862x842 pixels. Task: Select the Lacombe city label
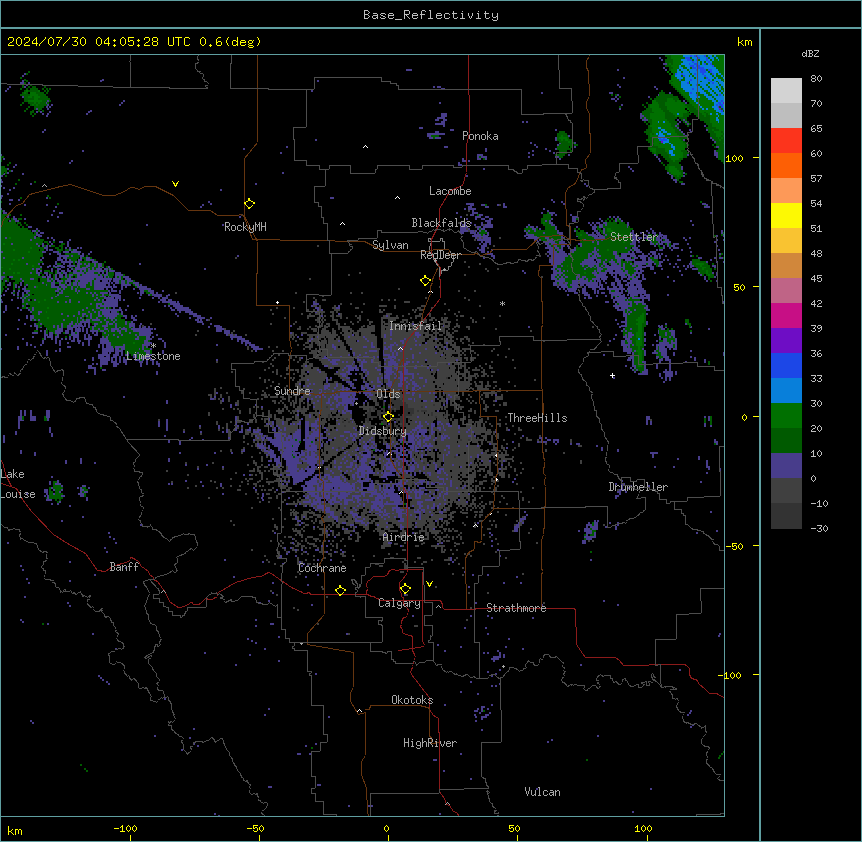point(450,191)
